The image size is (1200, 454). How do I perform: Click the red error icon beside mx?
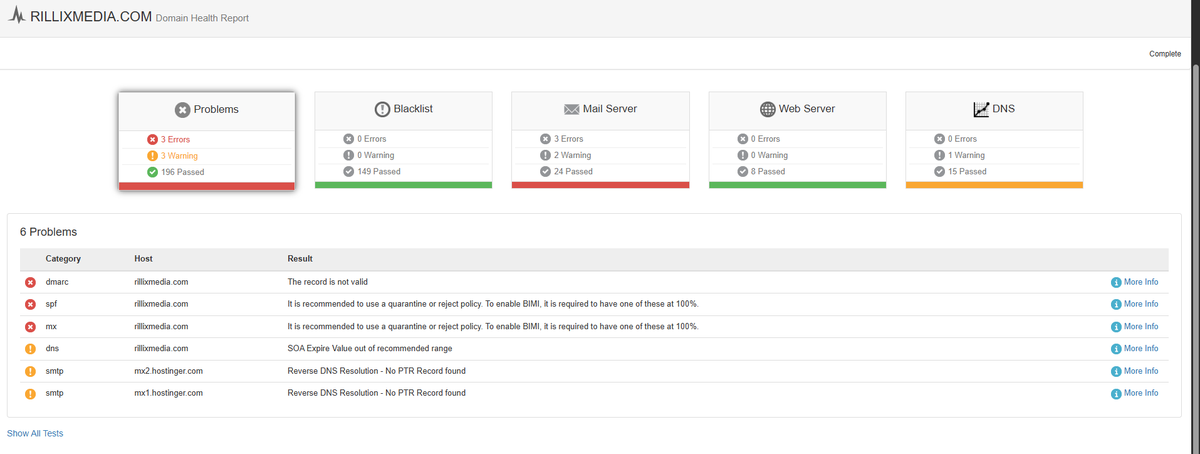(30, 327)
